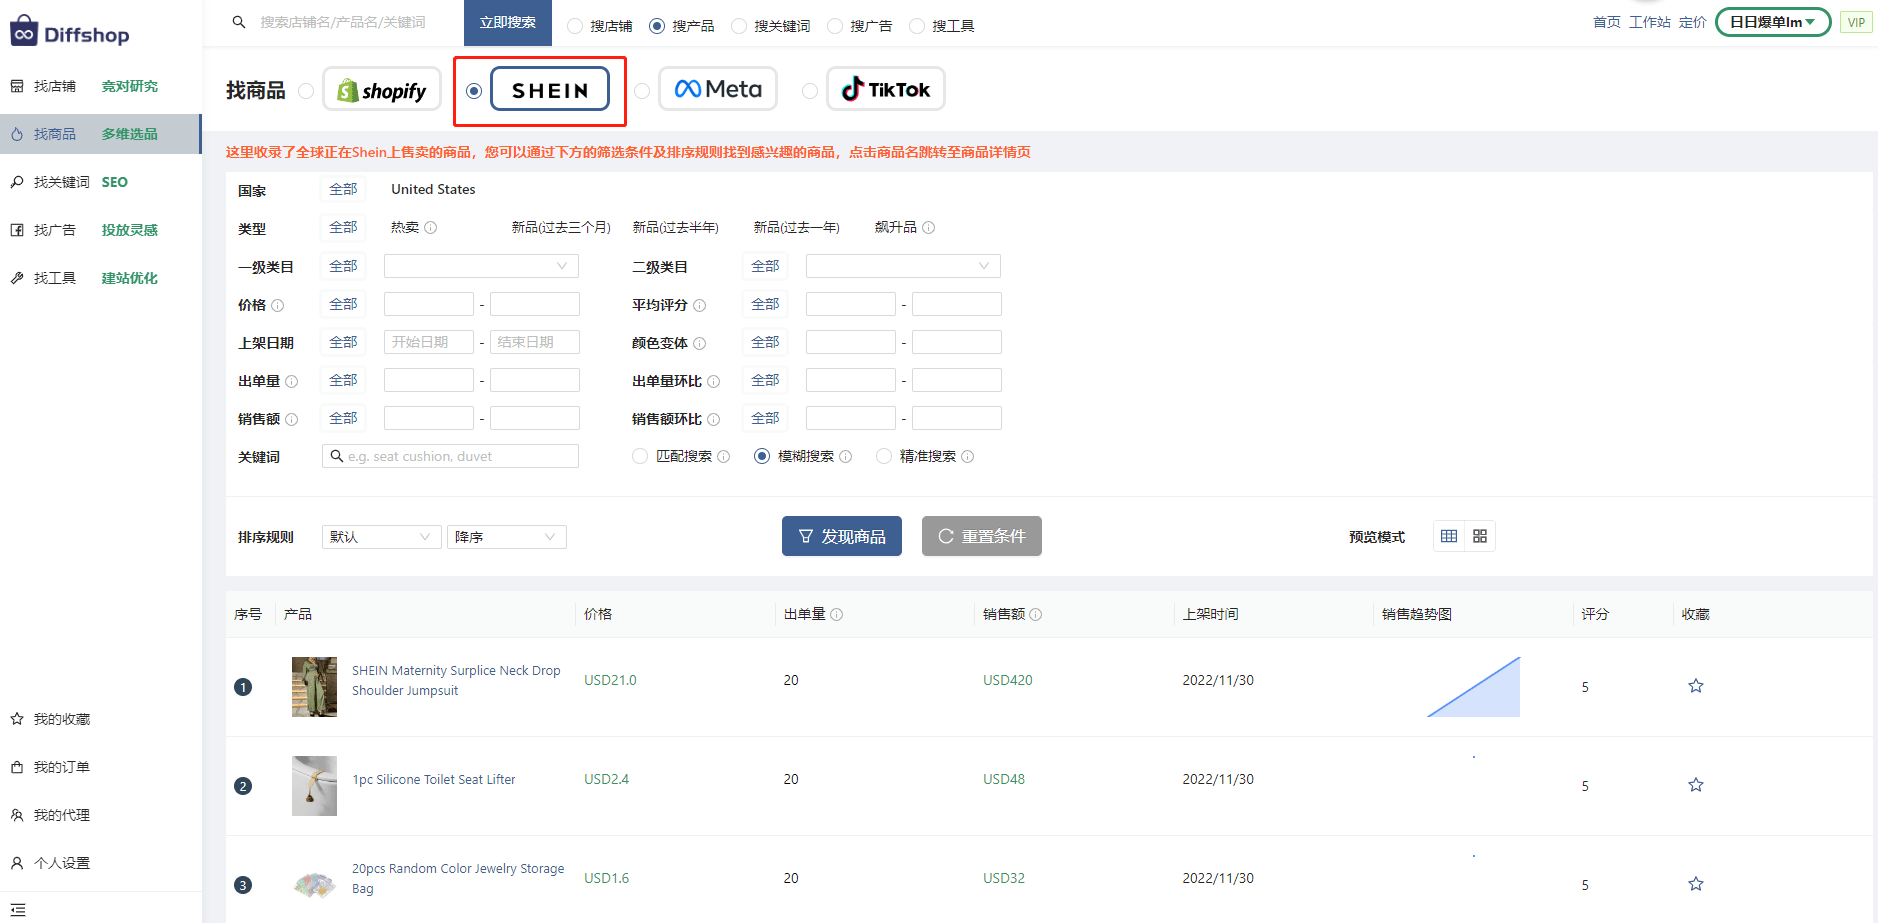Image resolution: width=1878 pixels, height=923 pixels.
Task: Click the 结束日期 end date field
Action: tap(535, 342)
